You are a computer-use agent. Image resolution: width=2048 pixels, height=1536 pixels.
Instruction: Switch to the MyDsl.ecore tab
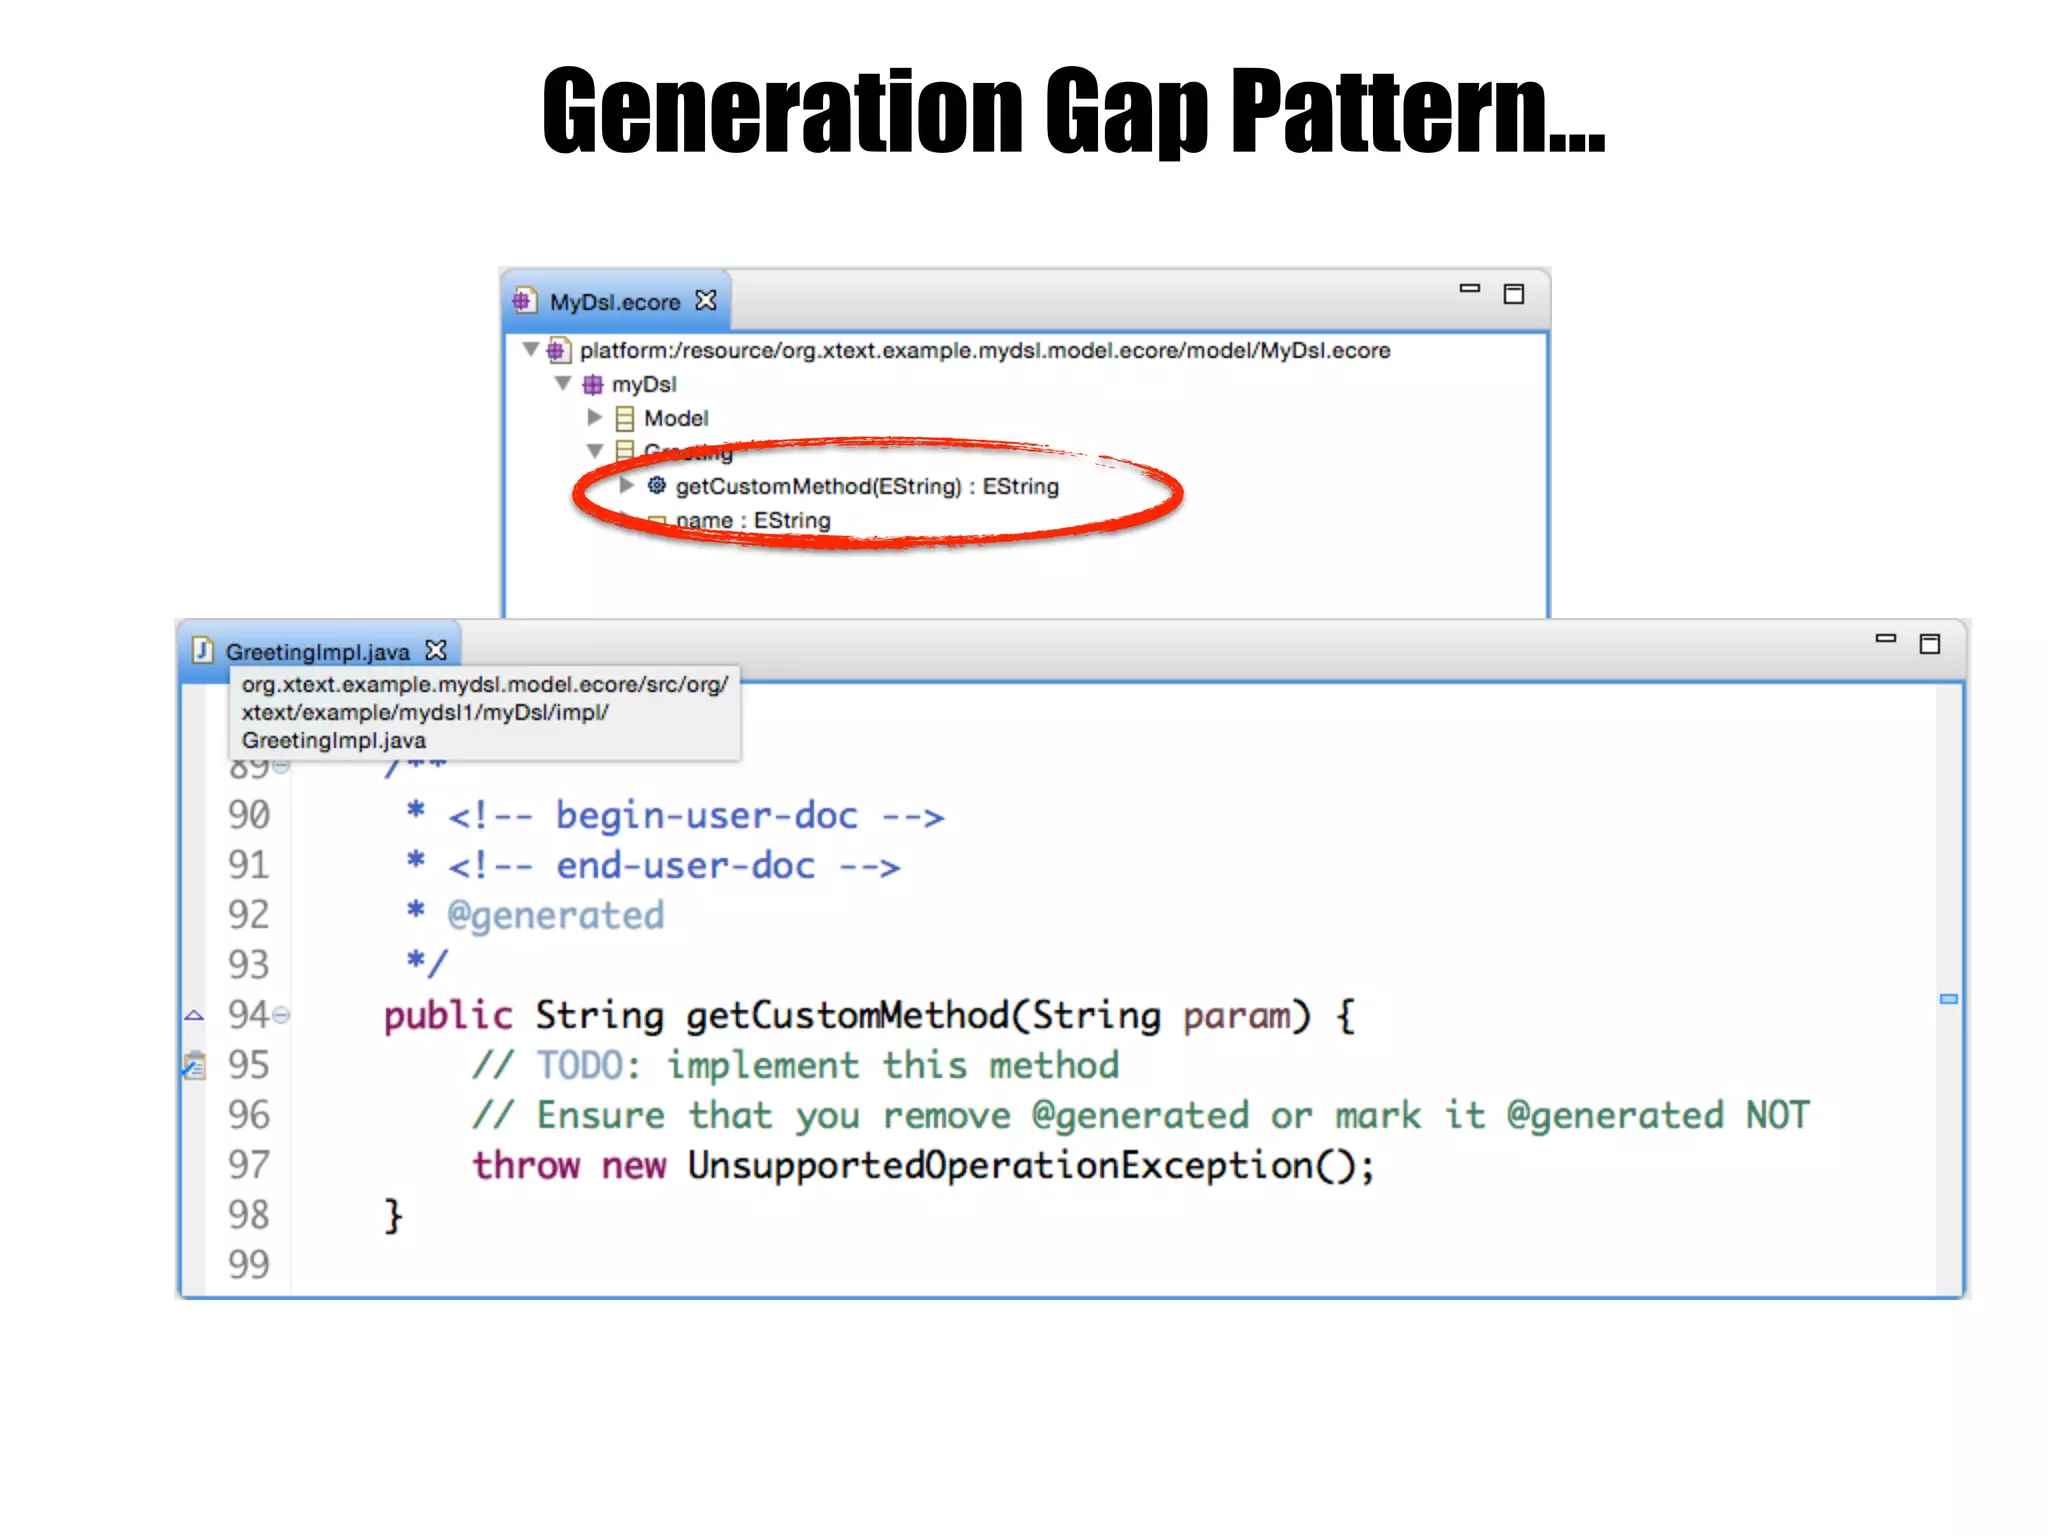(614, 302)
